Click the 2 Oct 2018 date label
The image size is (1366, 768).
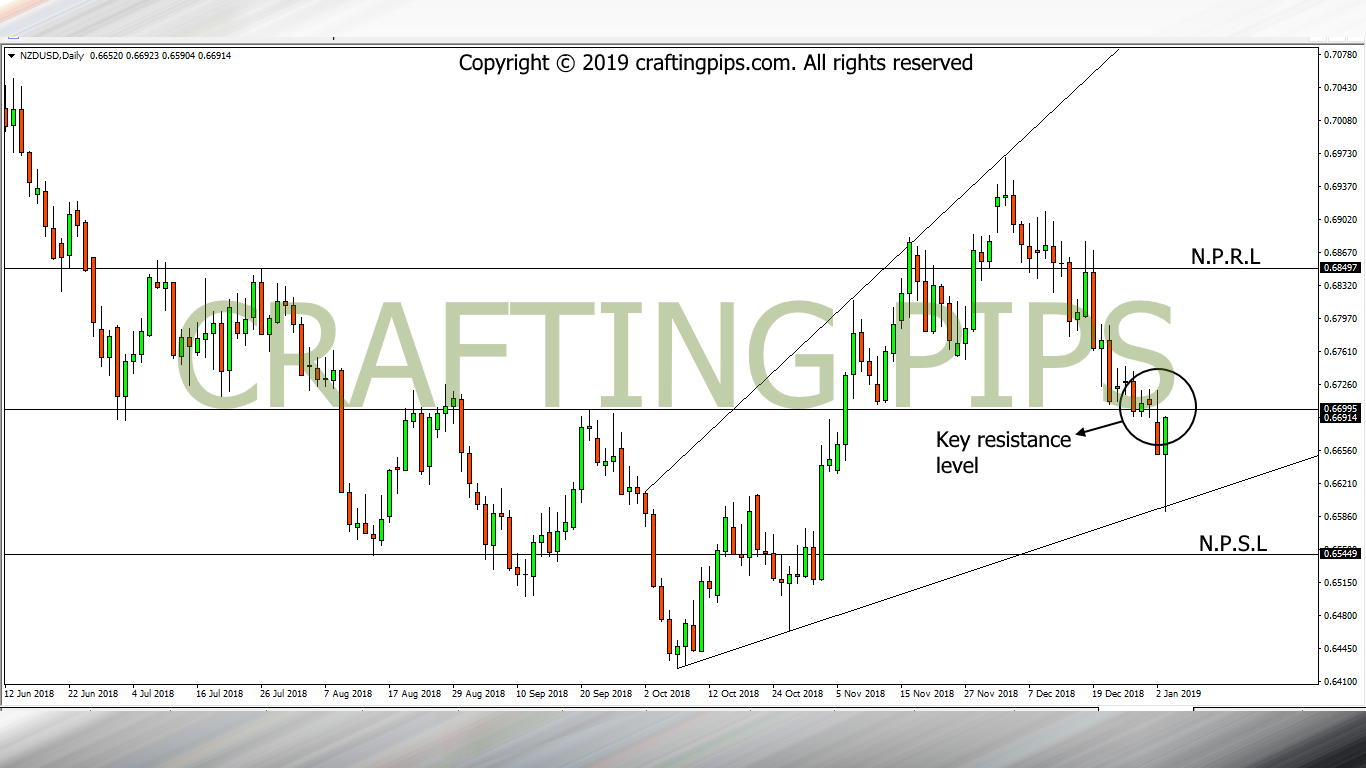point(668,692)
